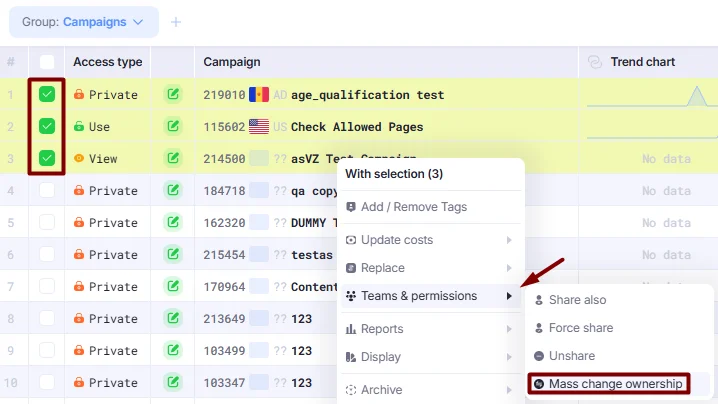The height and width of the screenshot is (404, 718).
Task: Check the row 6 campaign 215454 checkbox
Action: [47, 255]
